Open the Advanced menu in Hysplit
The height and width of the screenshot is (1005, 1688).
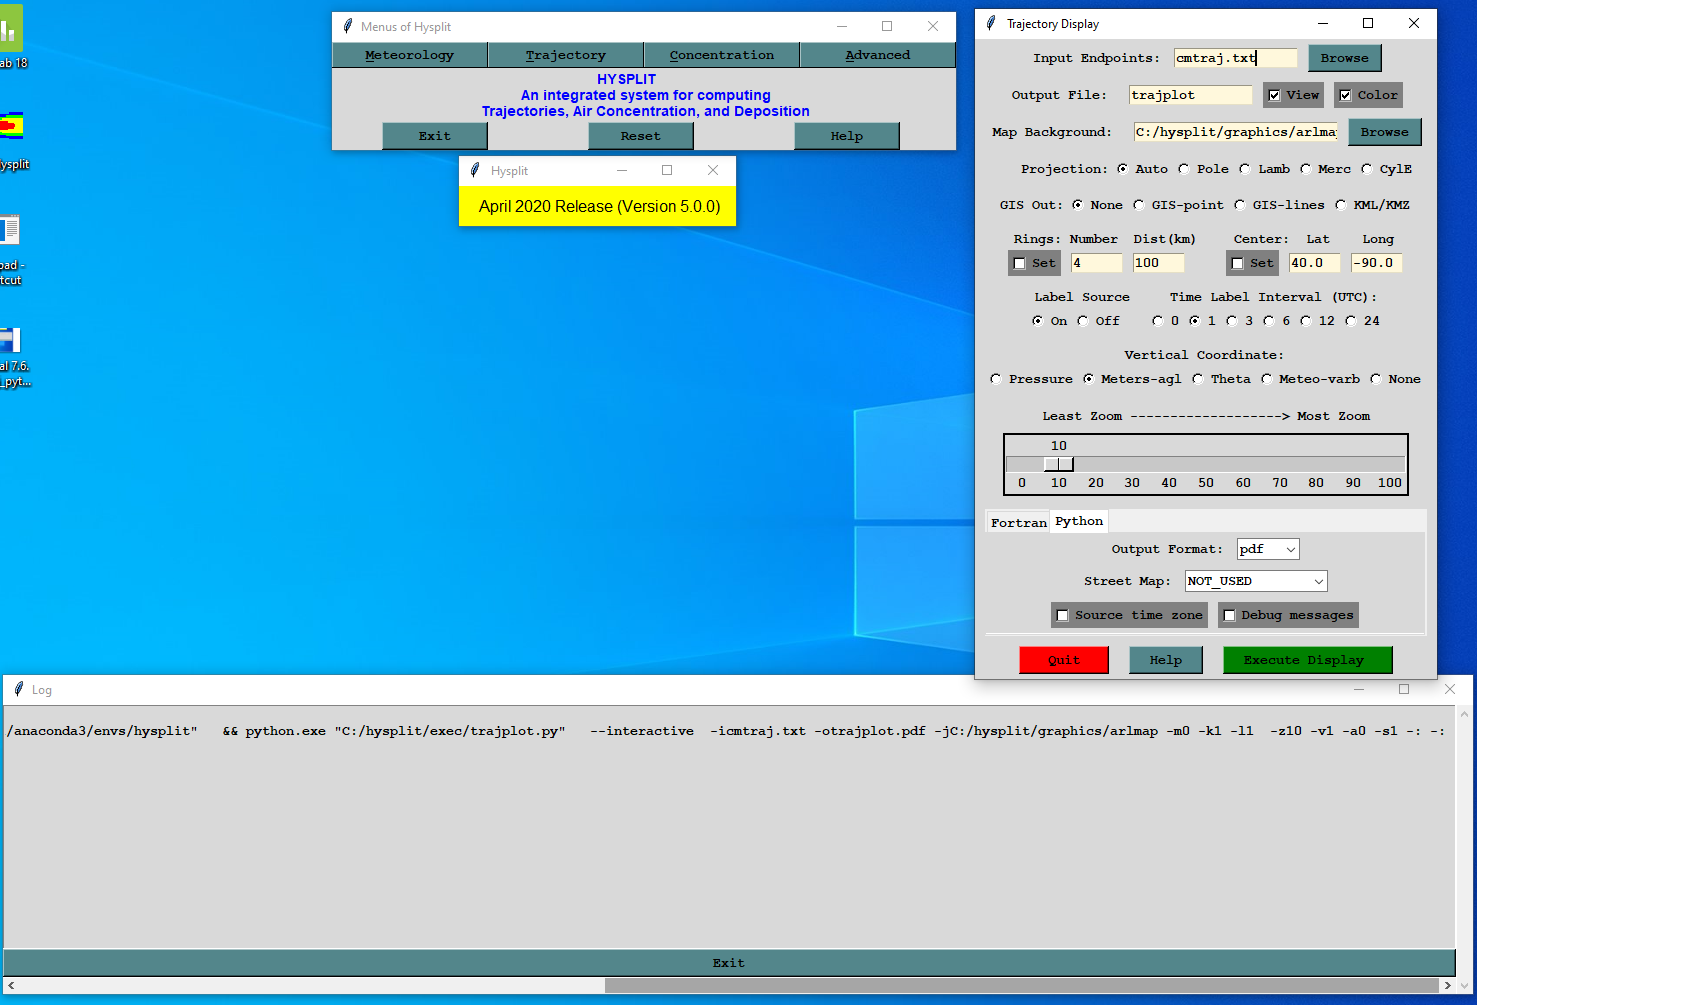[877, 55]
